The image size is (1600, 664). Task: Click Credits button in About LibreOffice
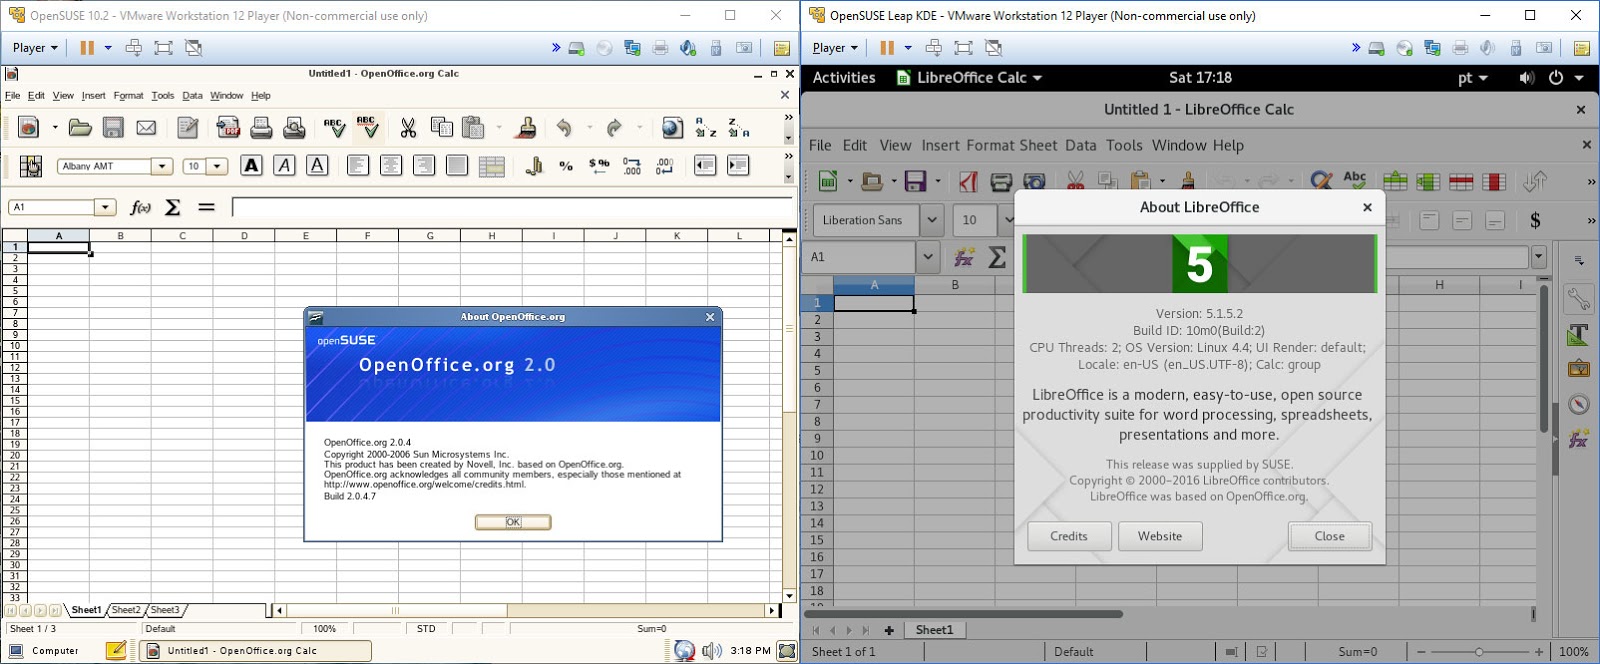[1069, 536]
